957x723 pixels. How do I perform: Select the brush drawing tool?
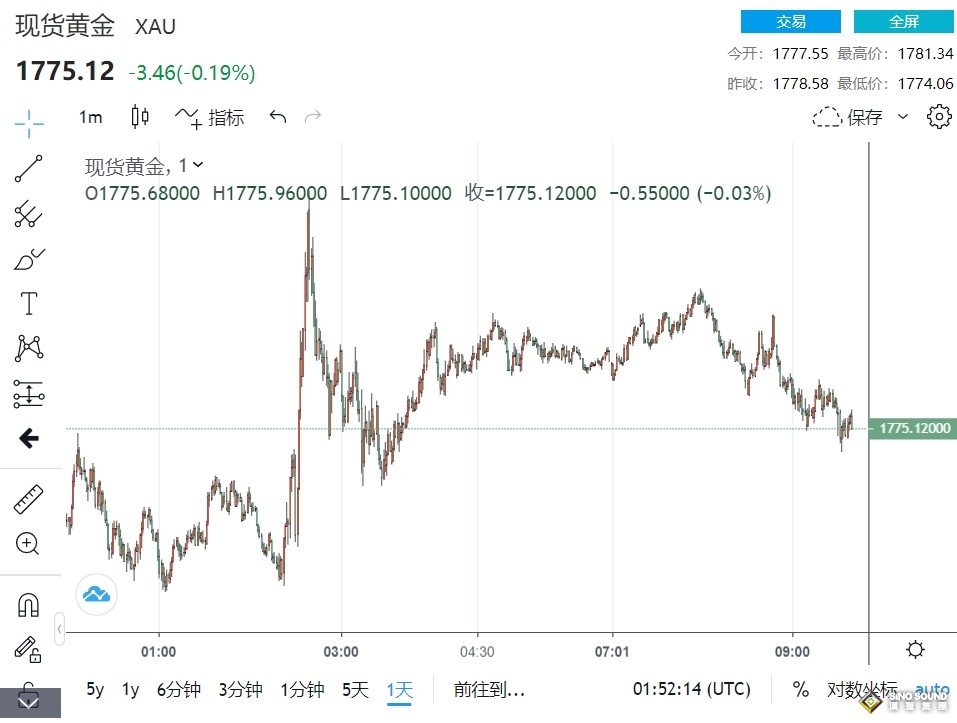pyautogui.click(x=29, y=258)
